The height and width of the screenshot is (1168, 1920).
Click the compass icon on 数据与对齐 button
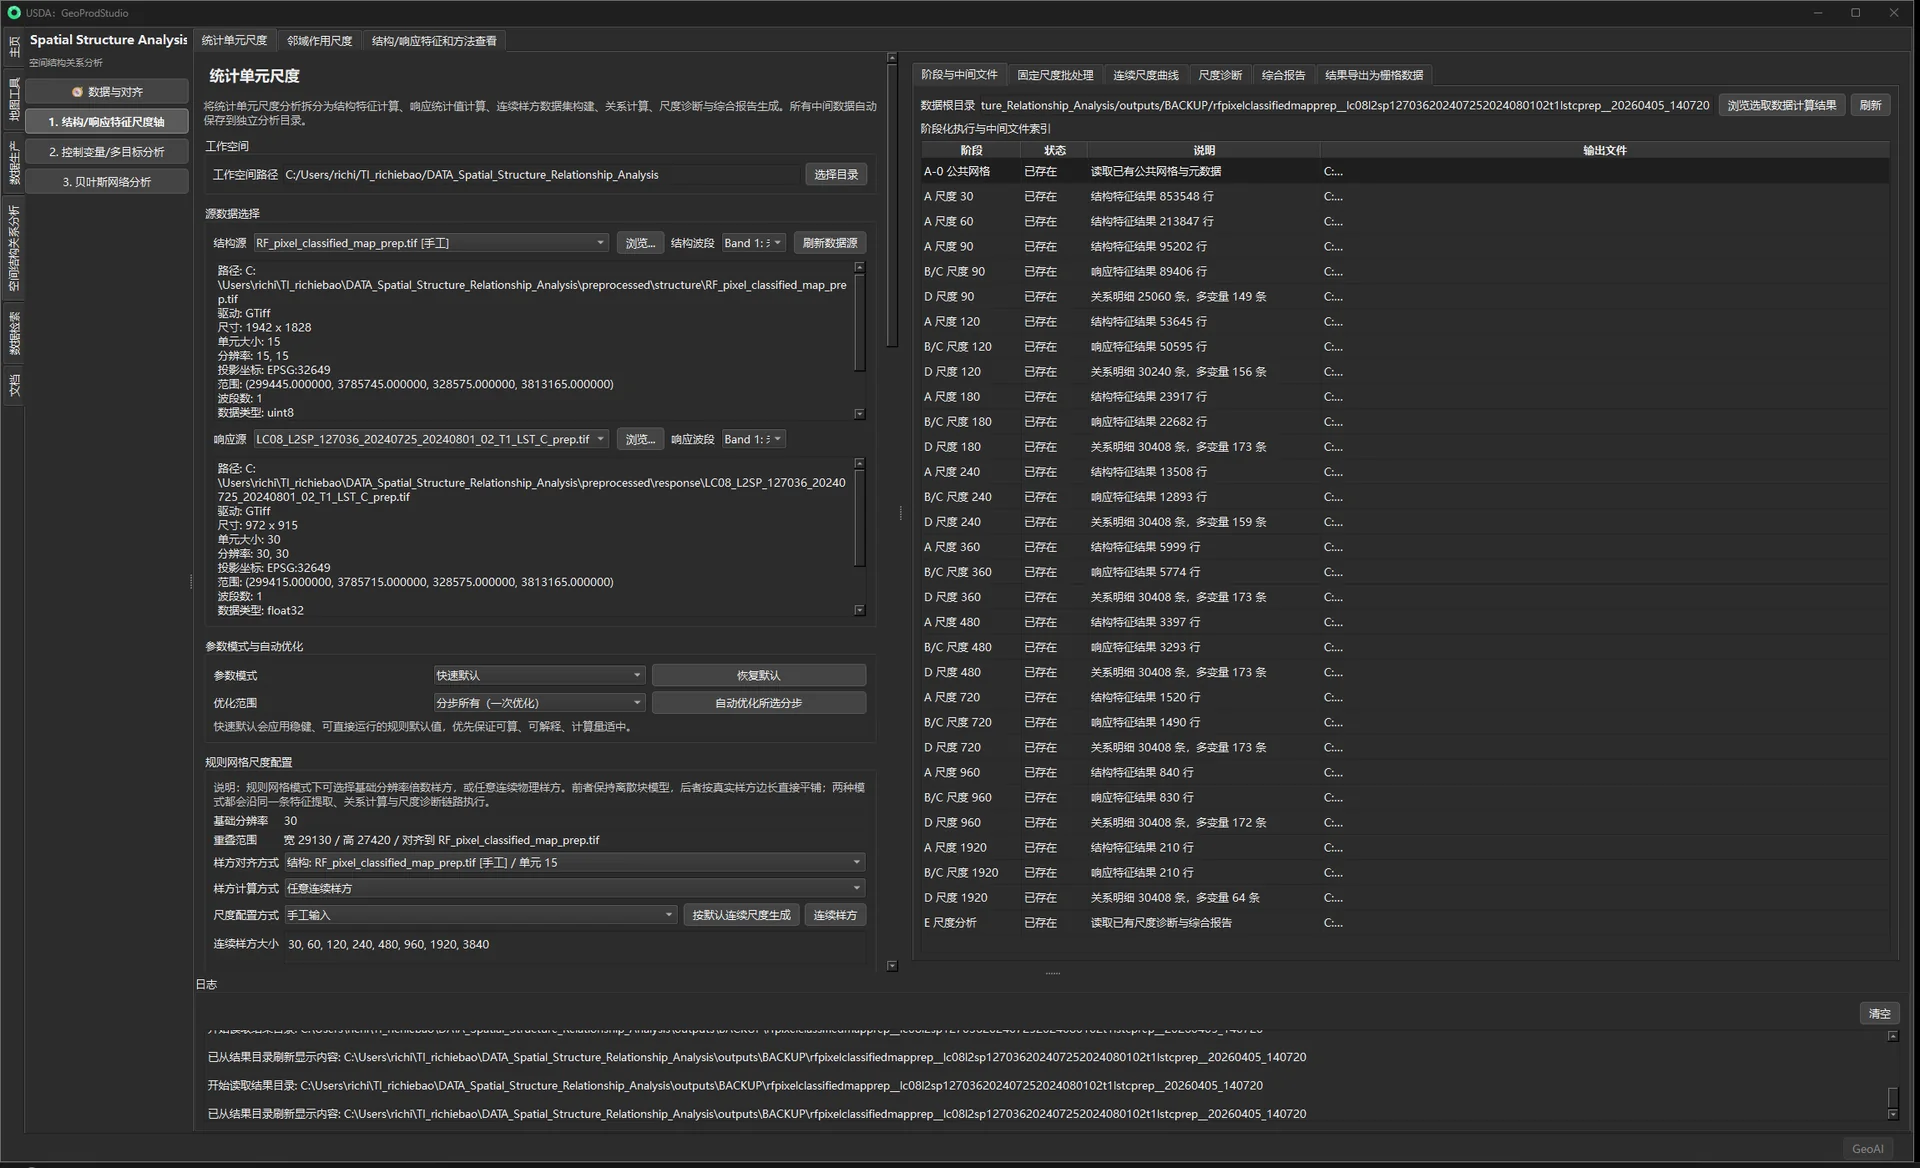point(77,92)
